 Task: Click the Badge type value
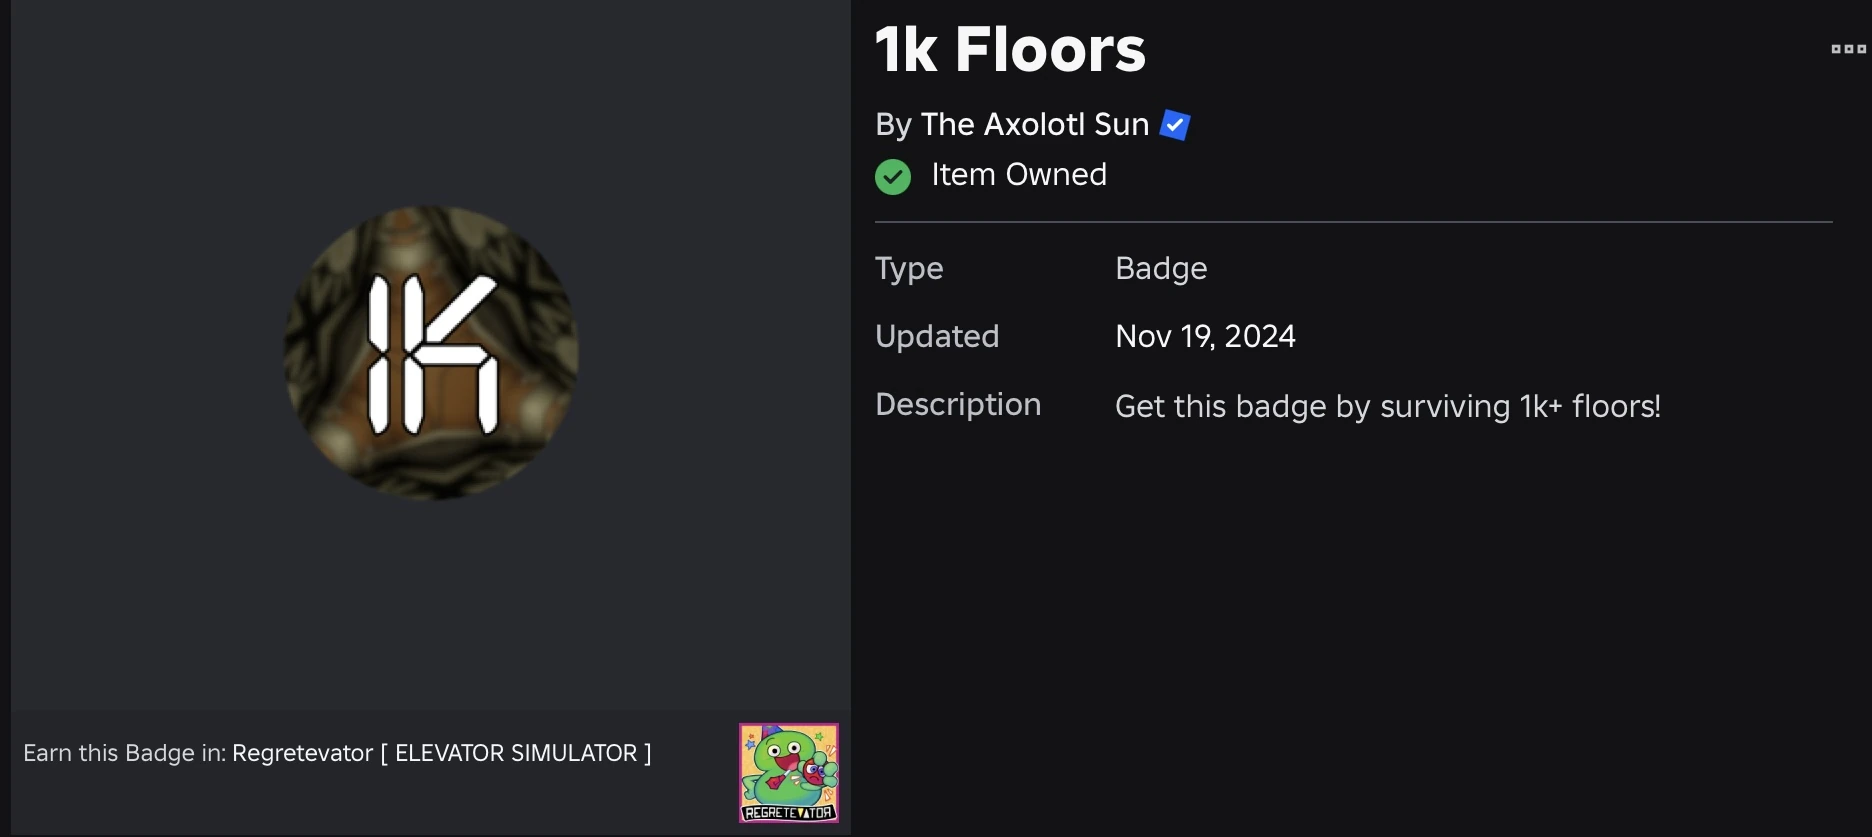tap(1160, 268)
